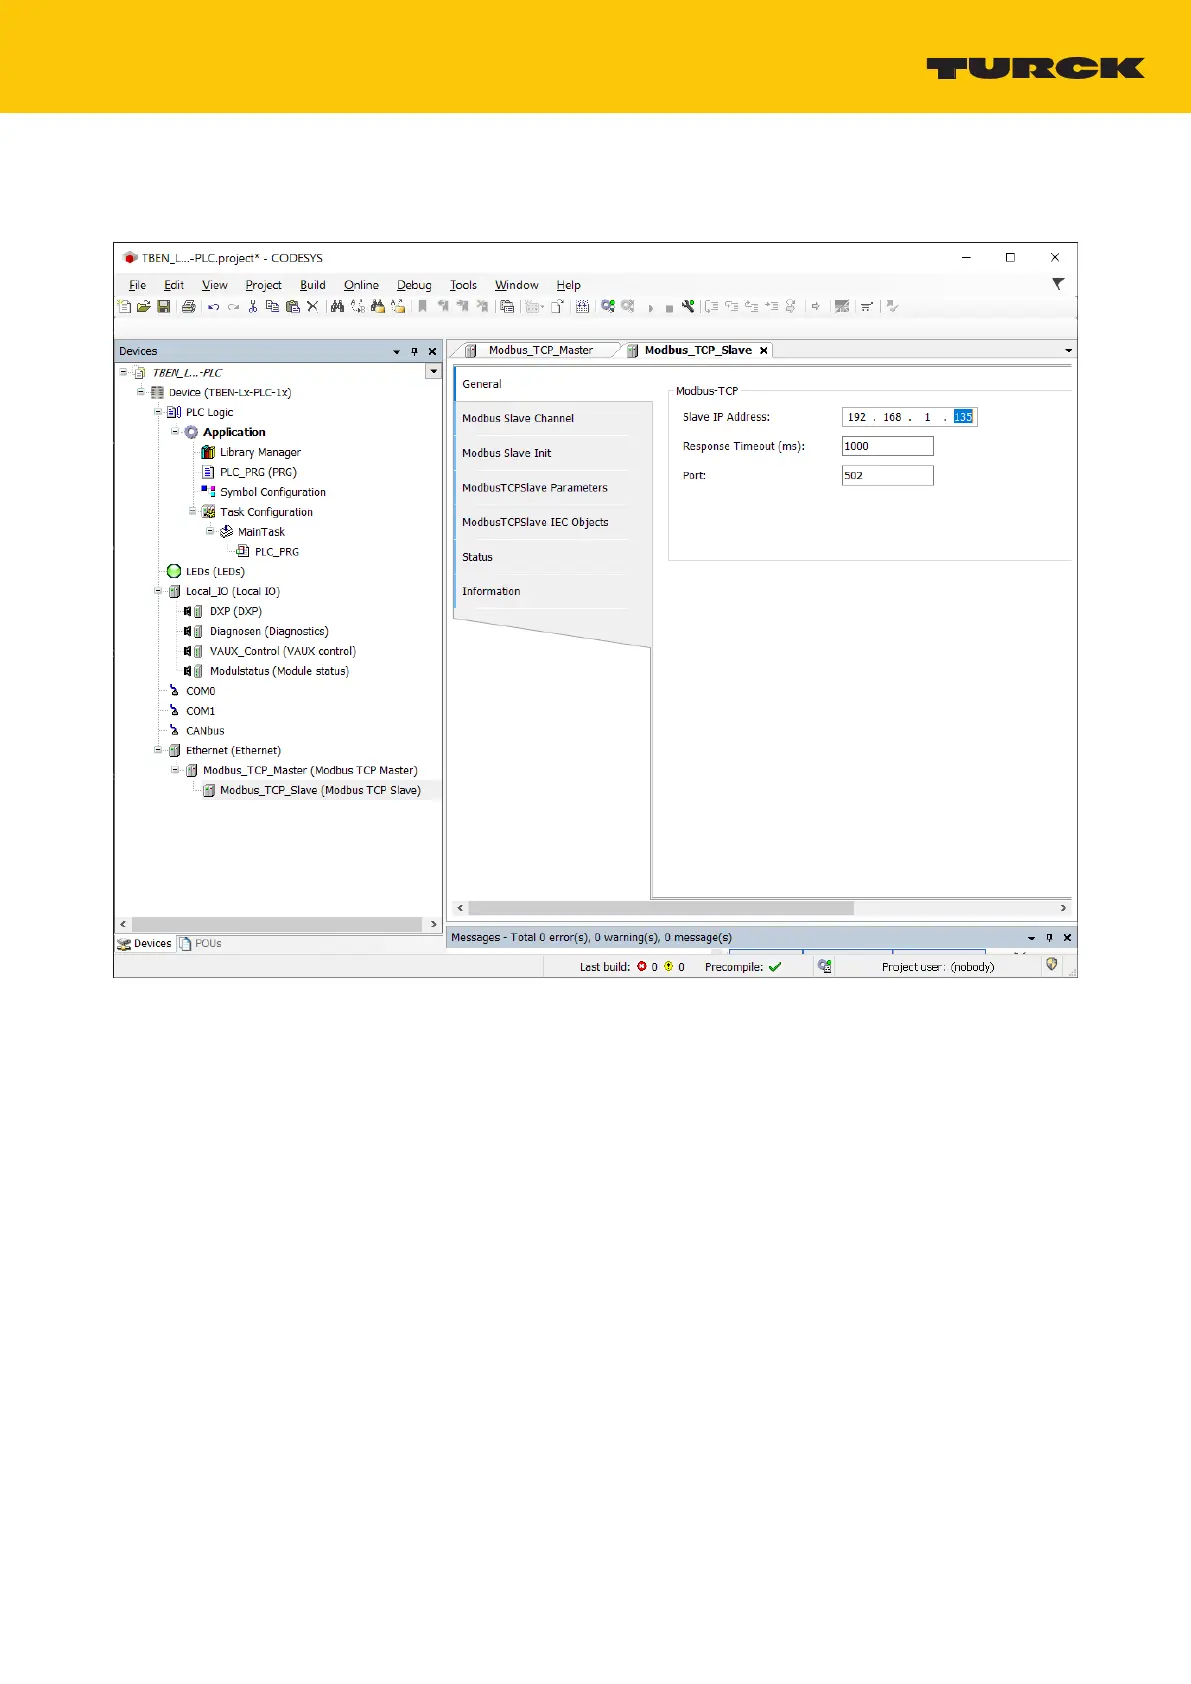Image resolution: width=1191 pixels, height=1684 pixels.
Task: Click the New Project toolbar icon
Action: tap(125, 307)
